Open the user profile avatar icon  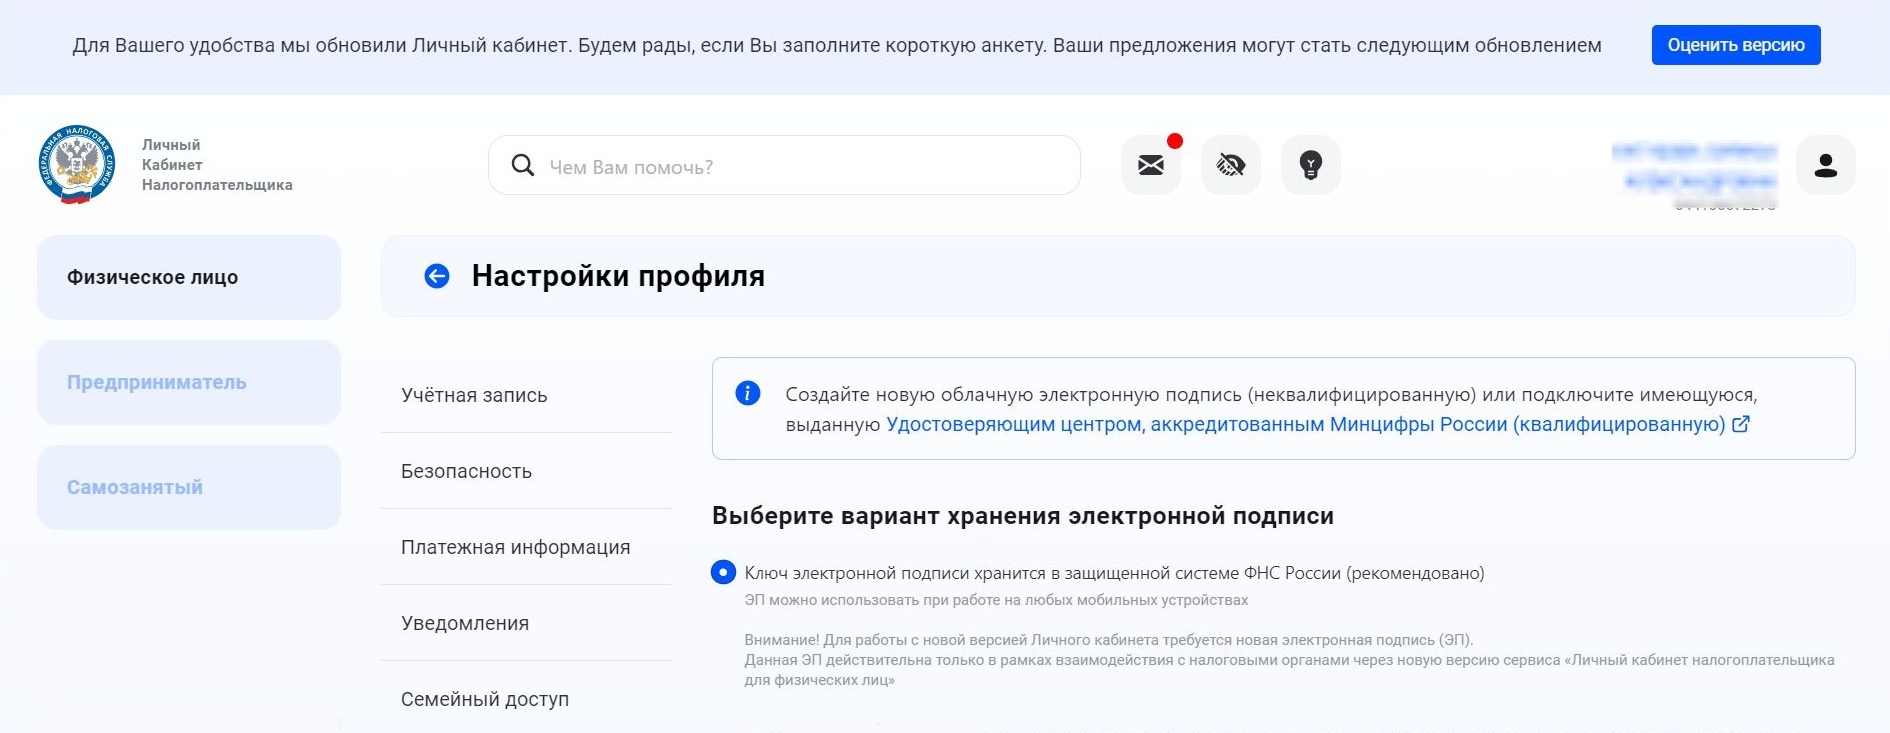click(1826, 165)
